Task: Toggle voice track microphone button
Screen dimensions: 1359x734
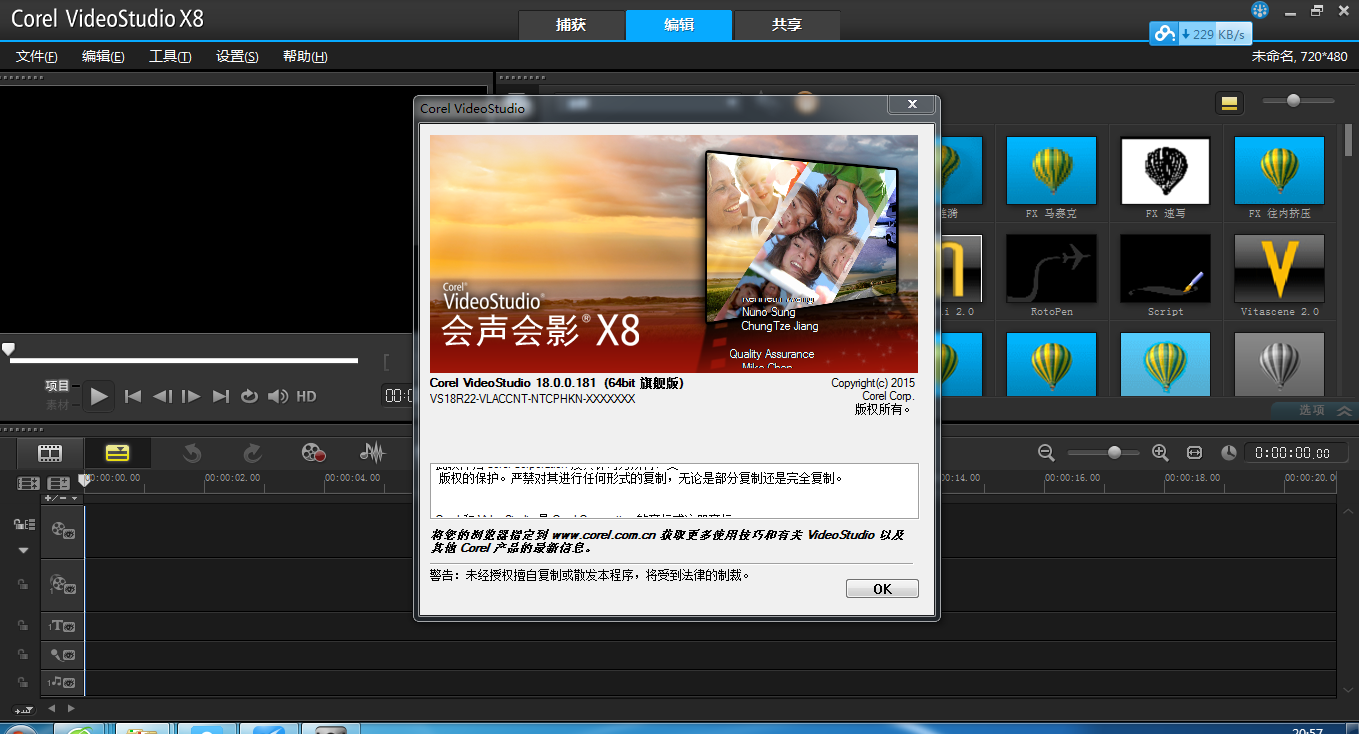Action: (62, 654)
